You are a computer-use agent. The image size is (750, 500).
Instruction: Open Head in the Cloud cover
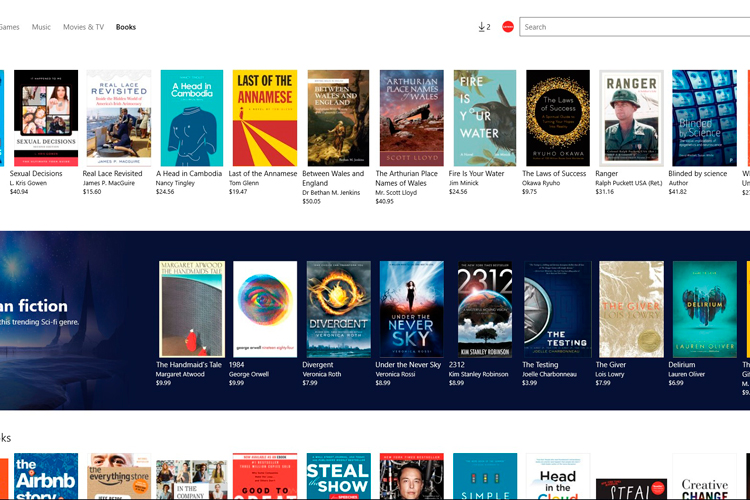[x=558, y=477]
